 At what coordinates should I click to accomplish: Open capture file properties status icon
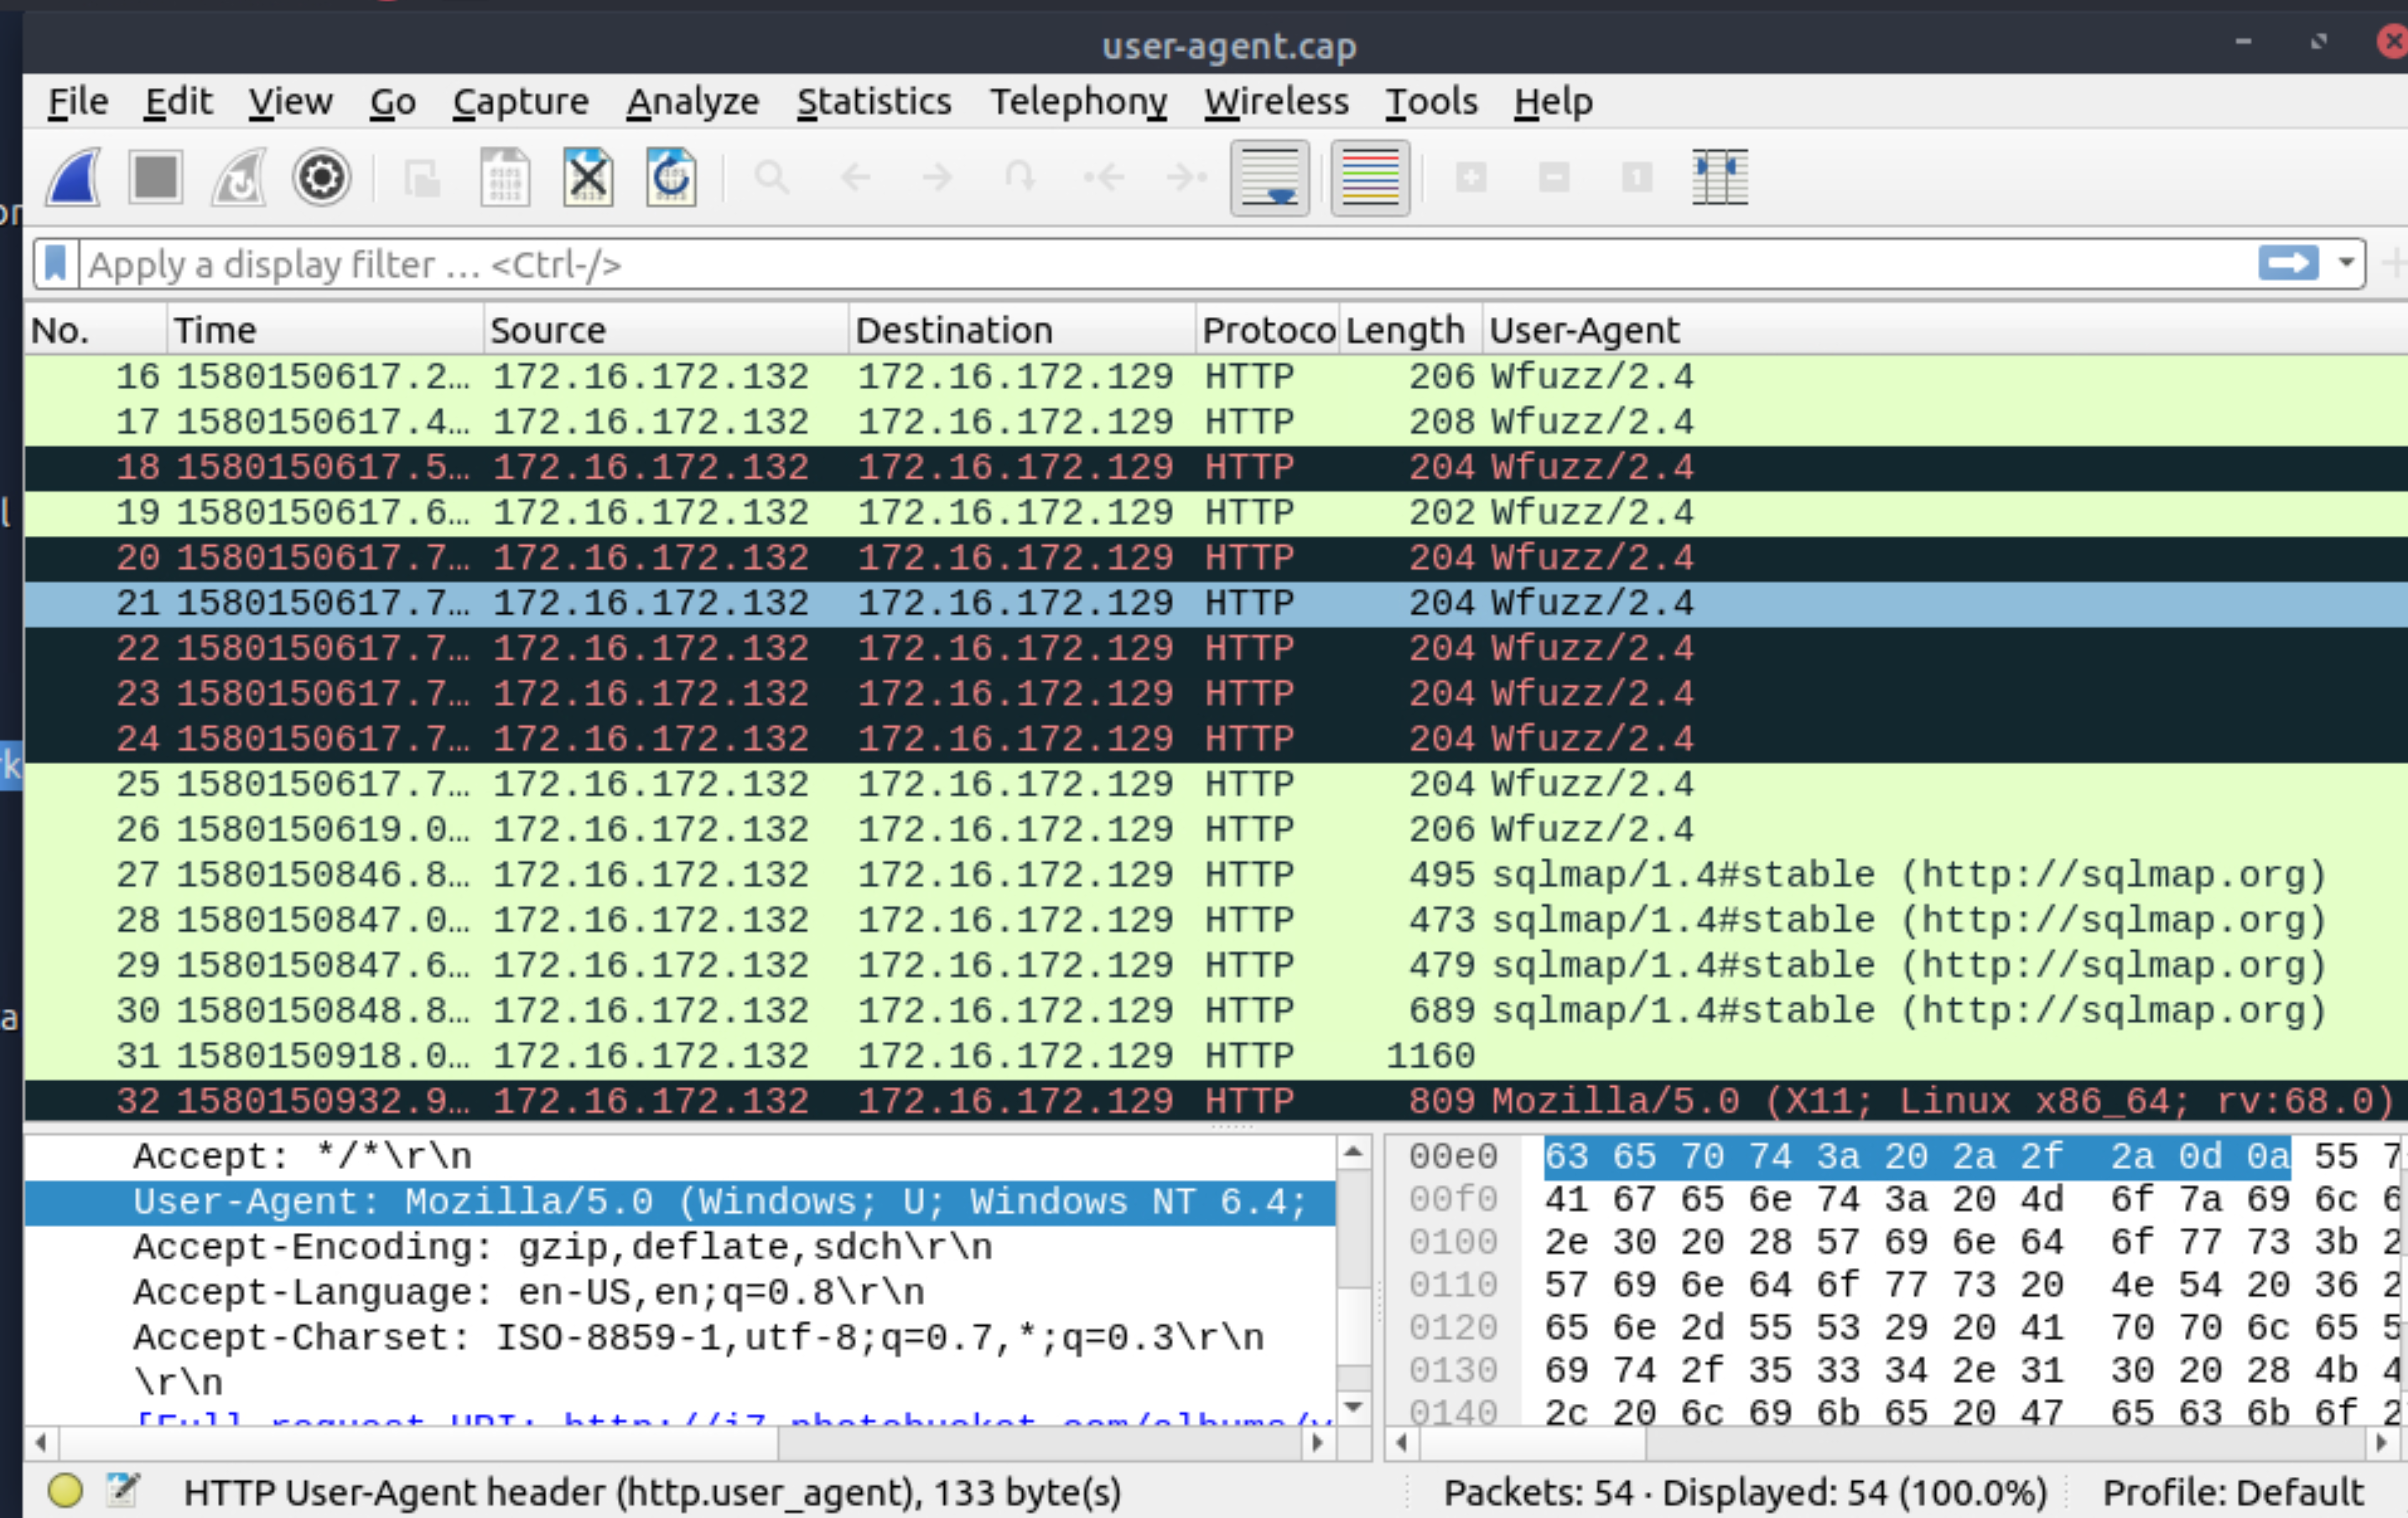pos(124,1490)
